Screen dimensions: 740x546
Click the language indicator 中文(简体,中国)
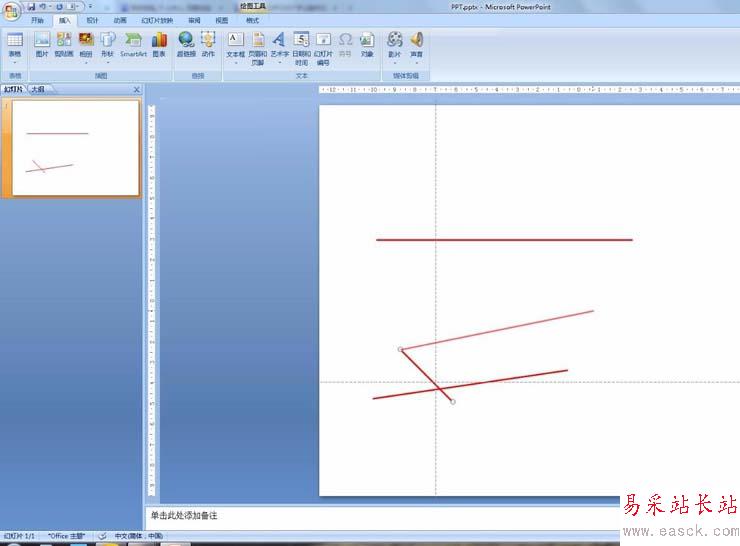138,536
